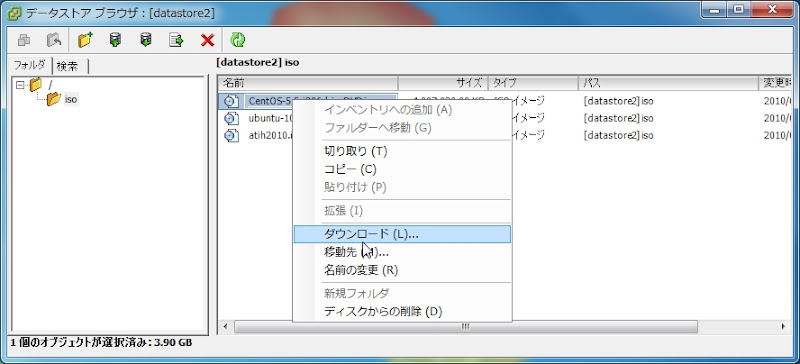Click the green refresh icon
Screen dimensions: 800x364
click(238, 39)
